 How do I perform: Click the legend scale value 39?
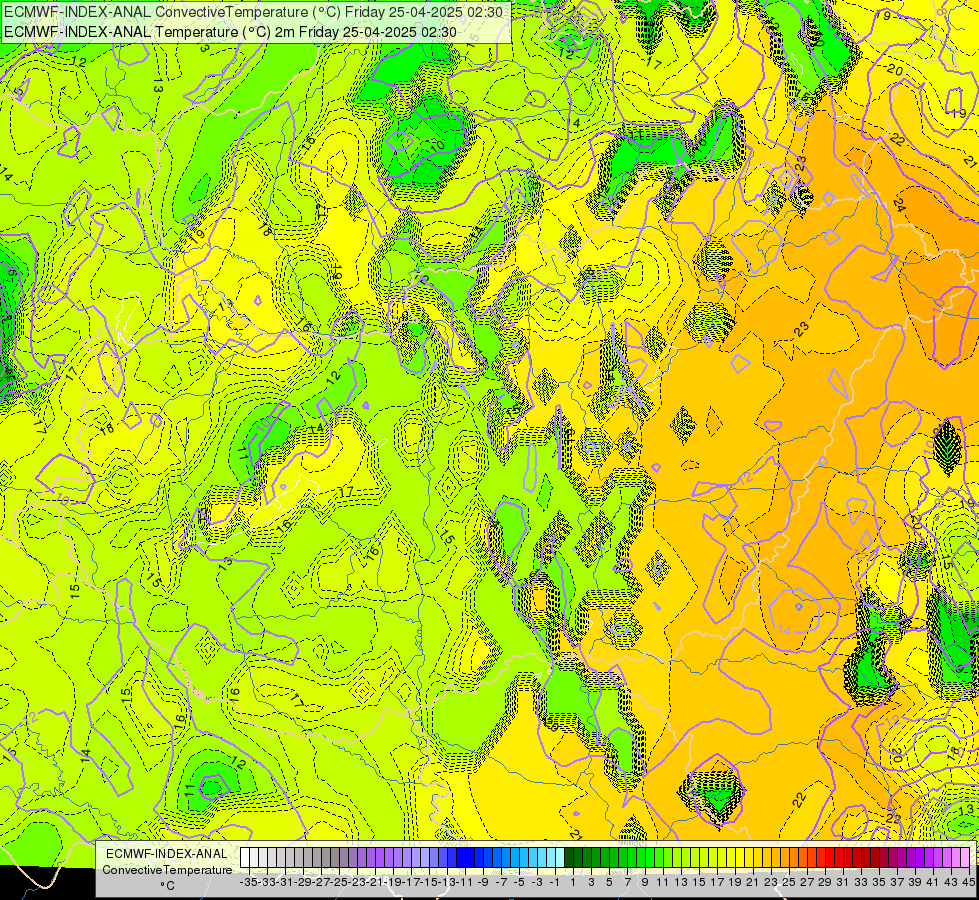click(x=915, y=882)
